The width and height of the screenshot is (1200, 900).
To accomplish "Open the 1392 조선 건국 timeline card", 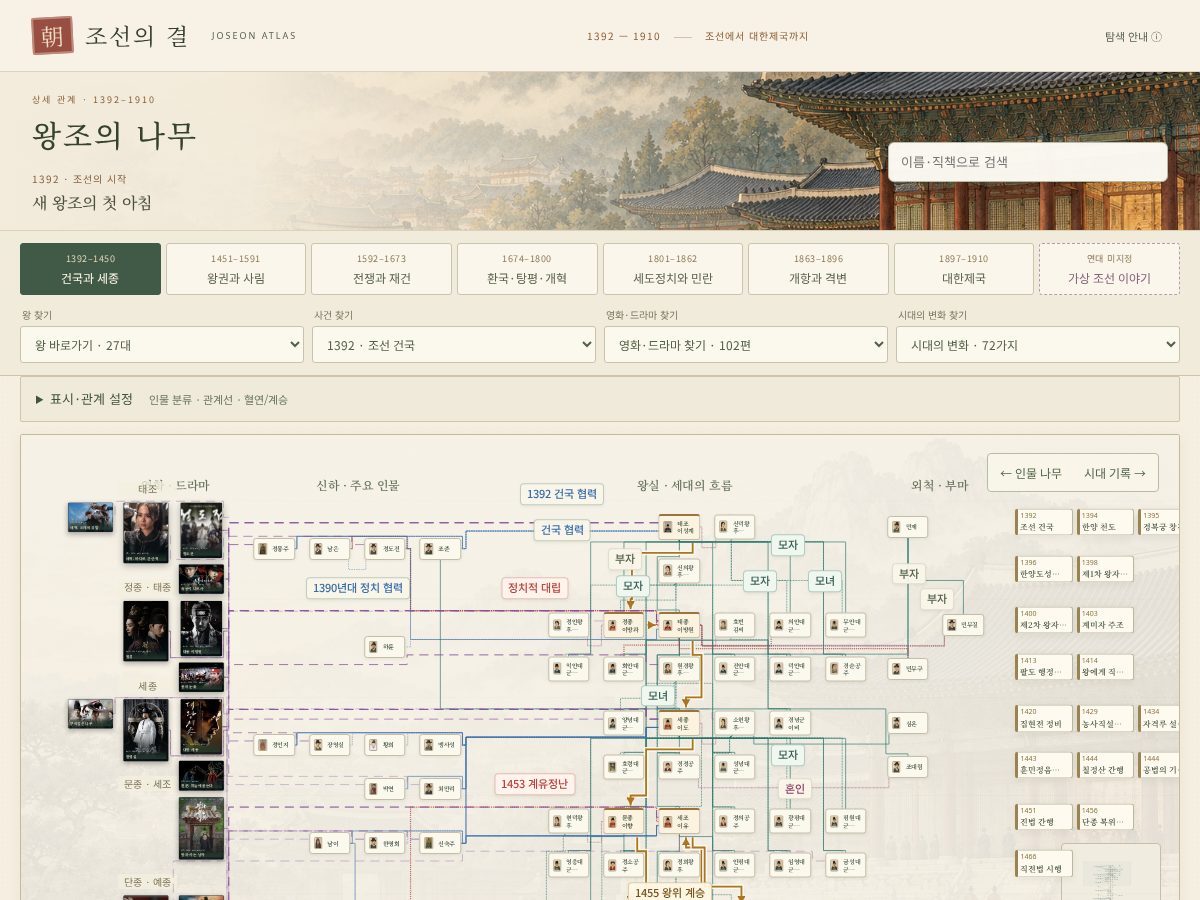I will pos(1046,522).
